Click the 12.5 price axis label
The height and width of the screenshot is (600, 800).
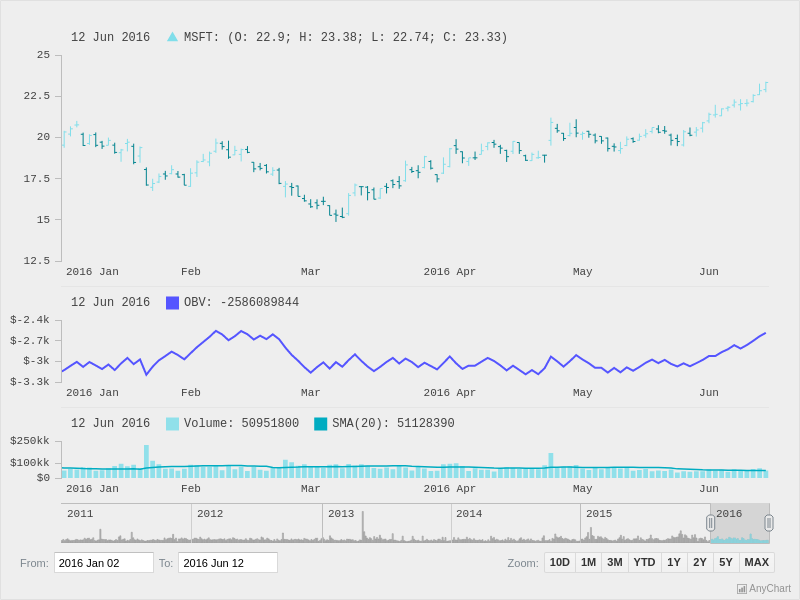[x=37, y=261]
